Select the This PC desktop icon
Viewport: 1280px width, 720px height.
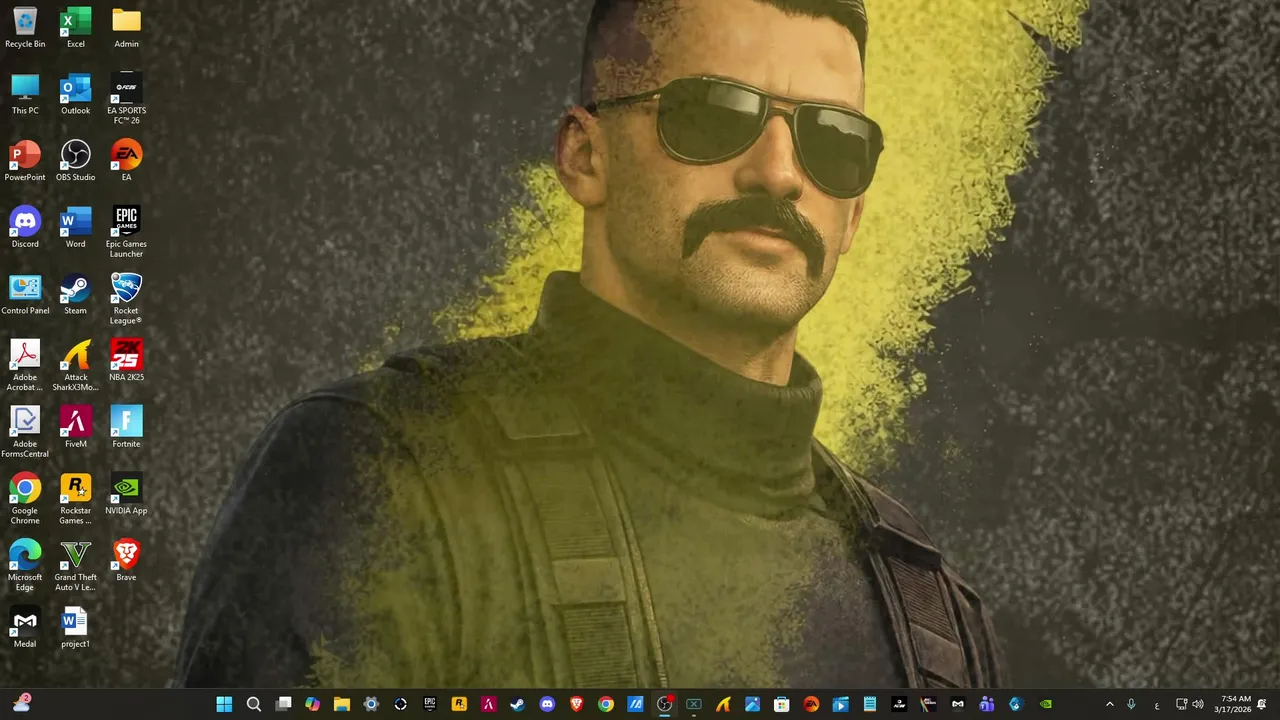pos(25,94)
